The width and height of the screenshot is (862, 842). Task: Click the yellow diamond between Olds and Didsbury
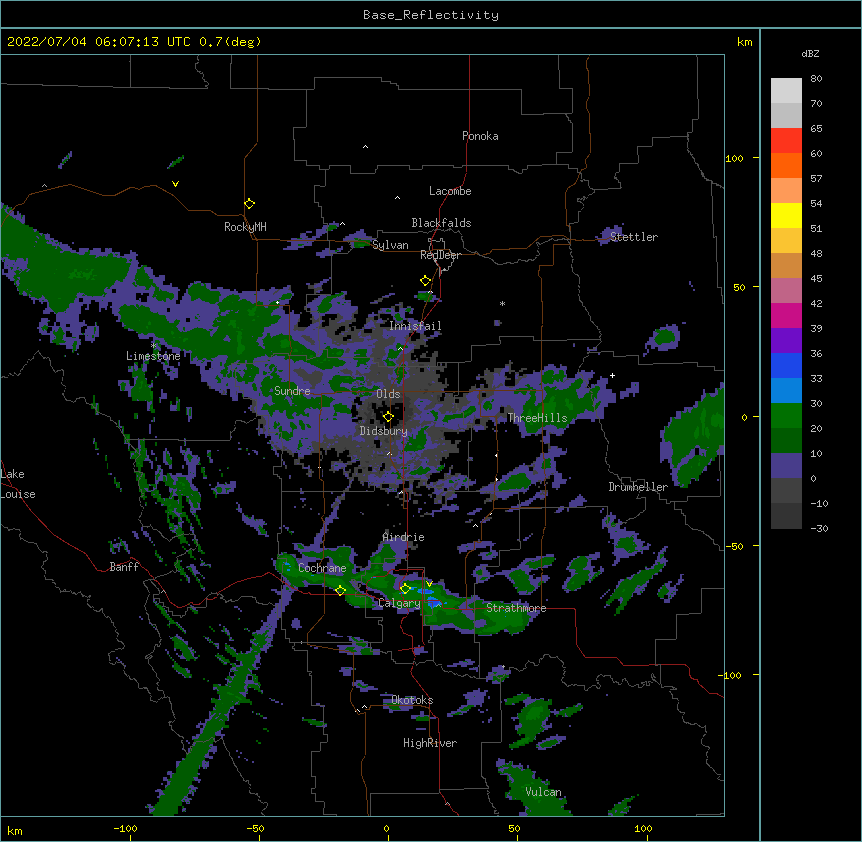[388, 417]
